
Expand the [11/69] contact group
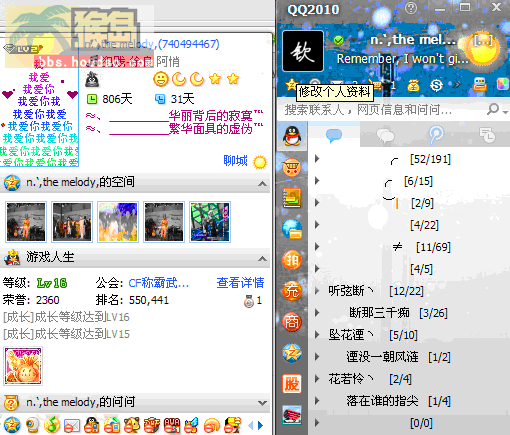click(317, 247)
